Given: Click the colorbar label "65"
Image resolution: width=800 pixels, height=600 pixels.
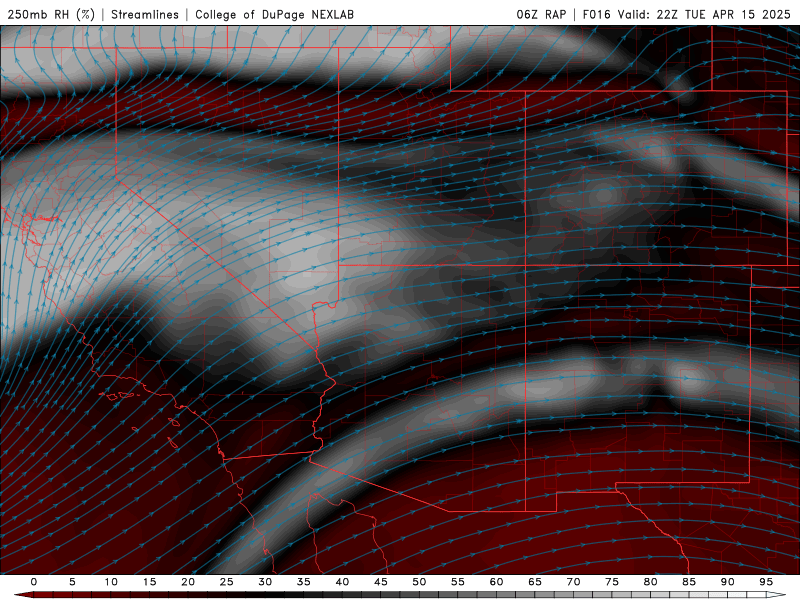Looking at the screenshot, I should tap(535, 582).
